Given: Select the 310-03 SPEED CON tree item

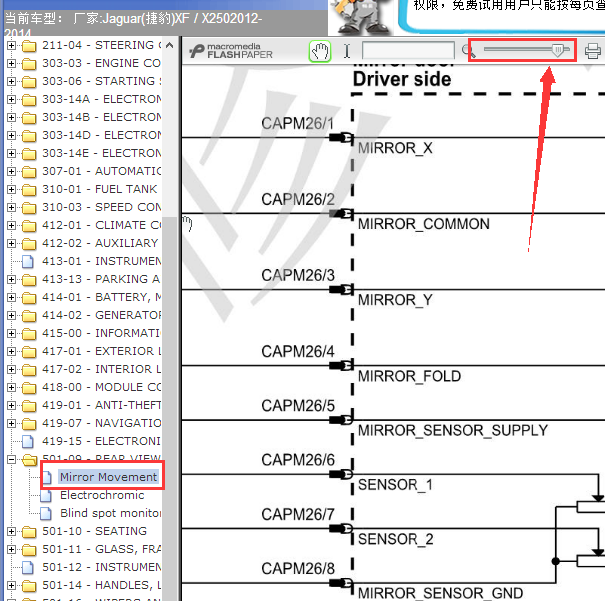Looking at the screenshot, I should tap(101, 207).
